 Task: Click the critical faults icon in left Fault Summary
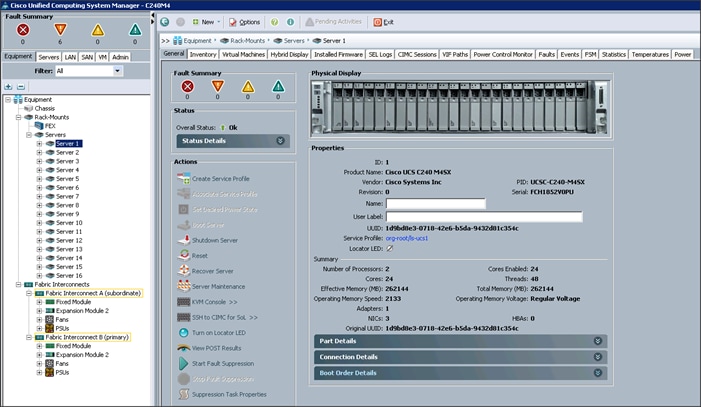pos(22,30)
